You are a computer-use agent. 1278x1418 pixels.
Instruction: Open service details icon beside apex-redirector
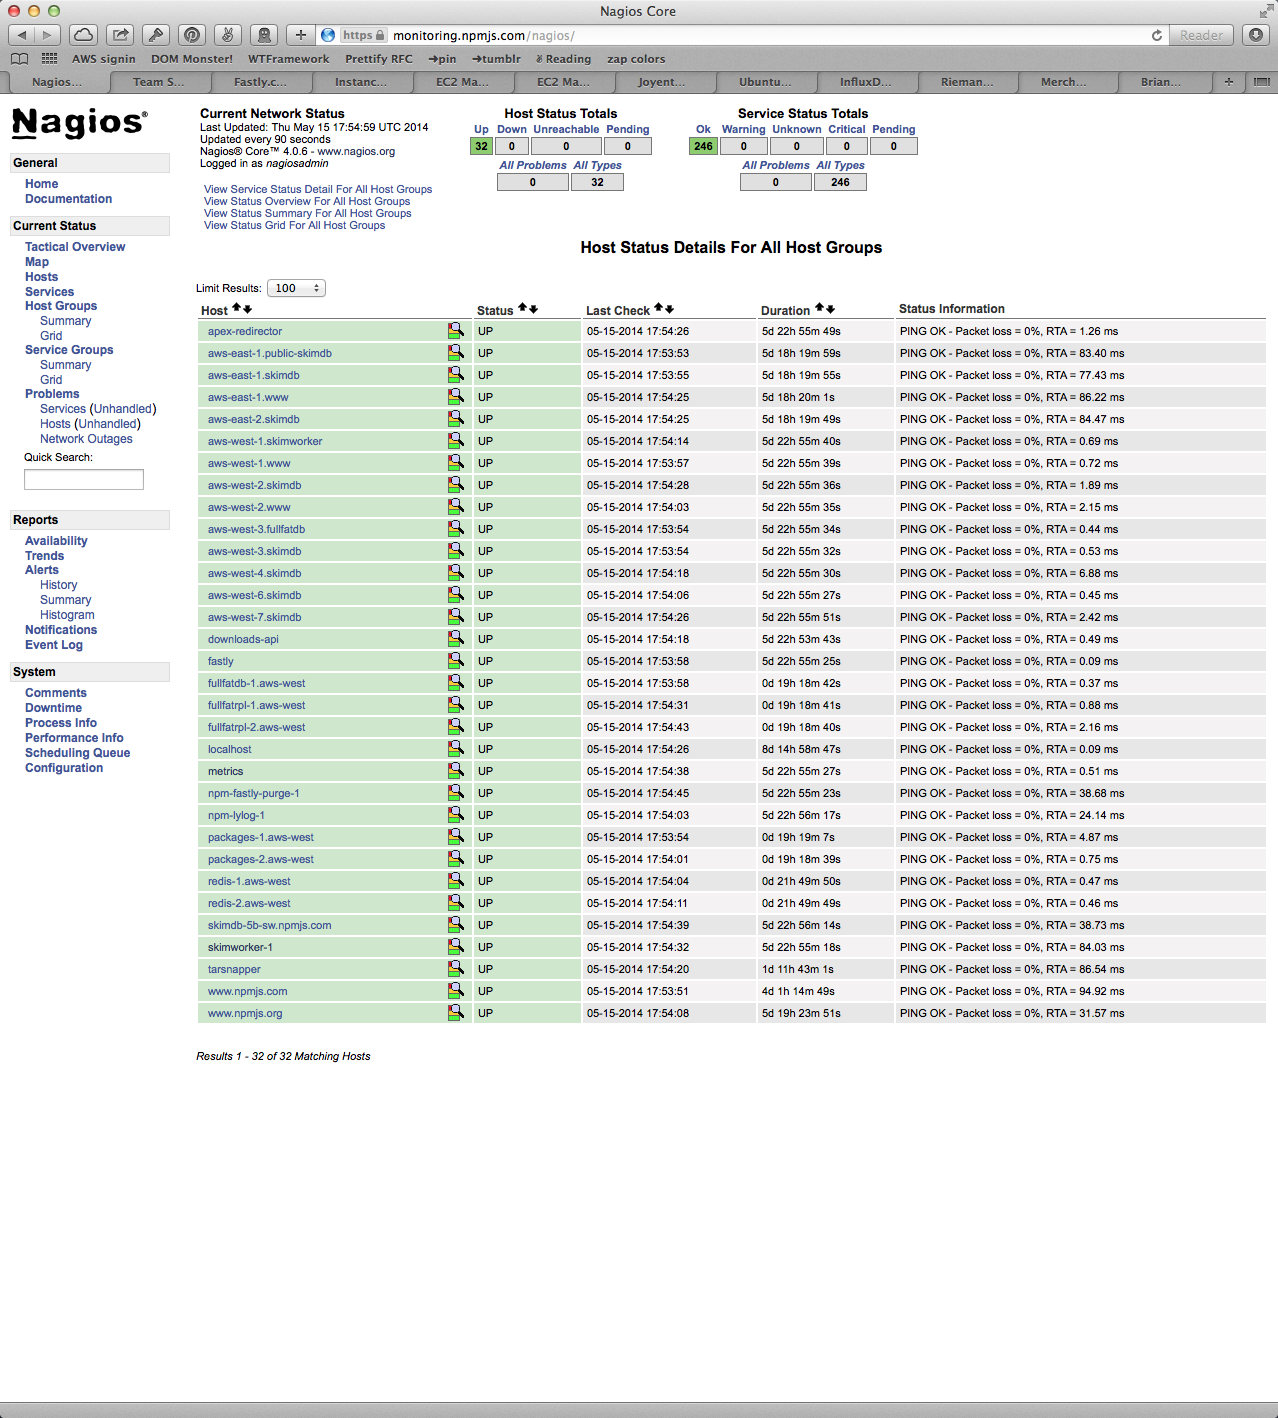pos(456,330)
